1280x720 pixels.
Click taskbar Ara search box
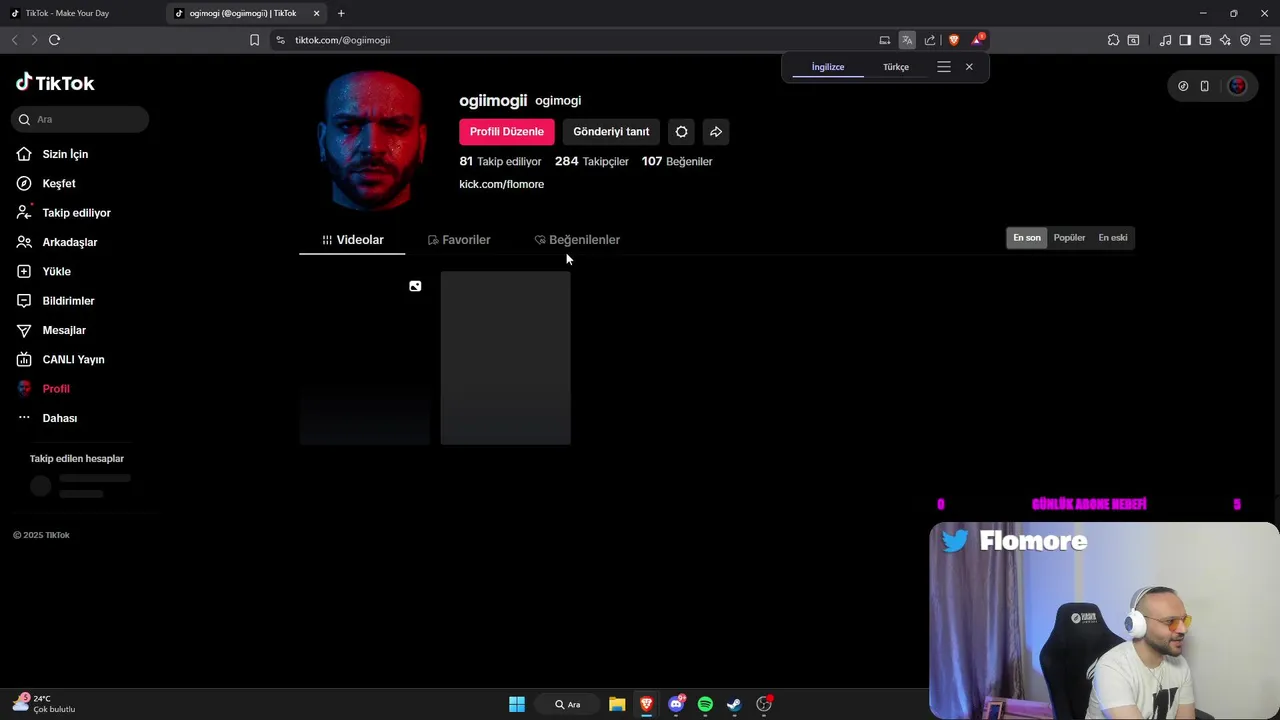coord(568,704)
